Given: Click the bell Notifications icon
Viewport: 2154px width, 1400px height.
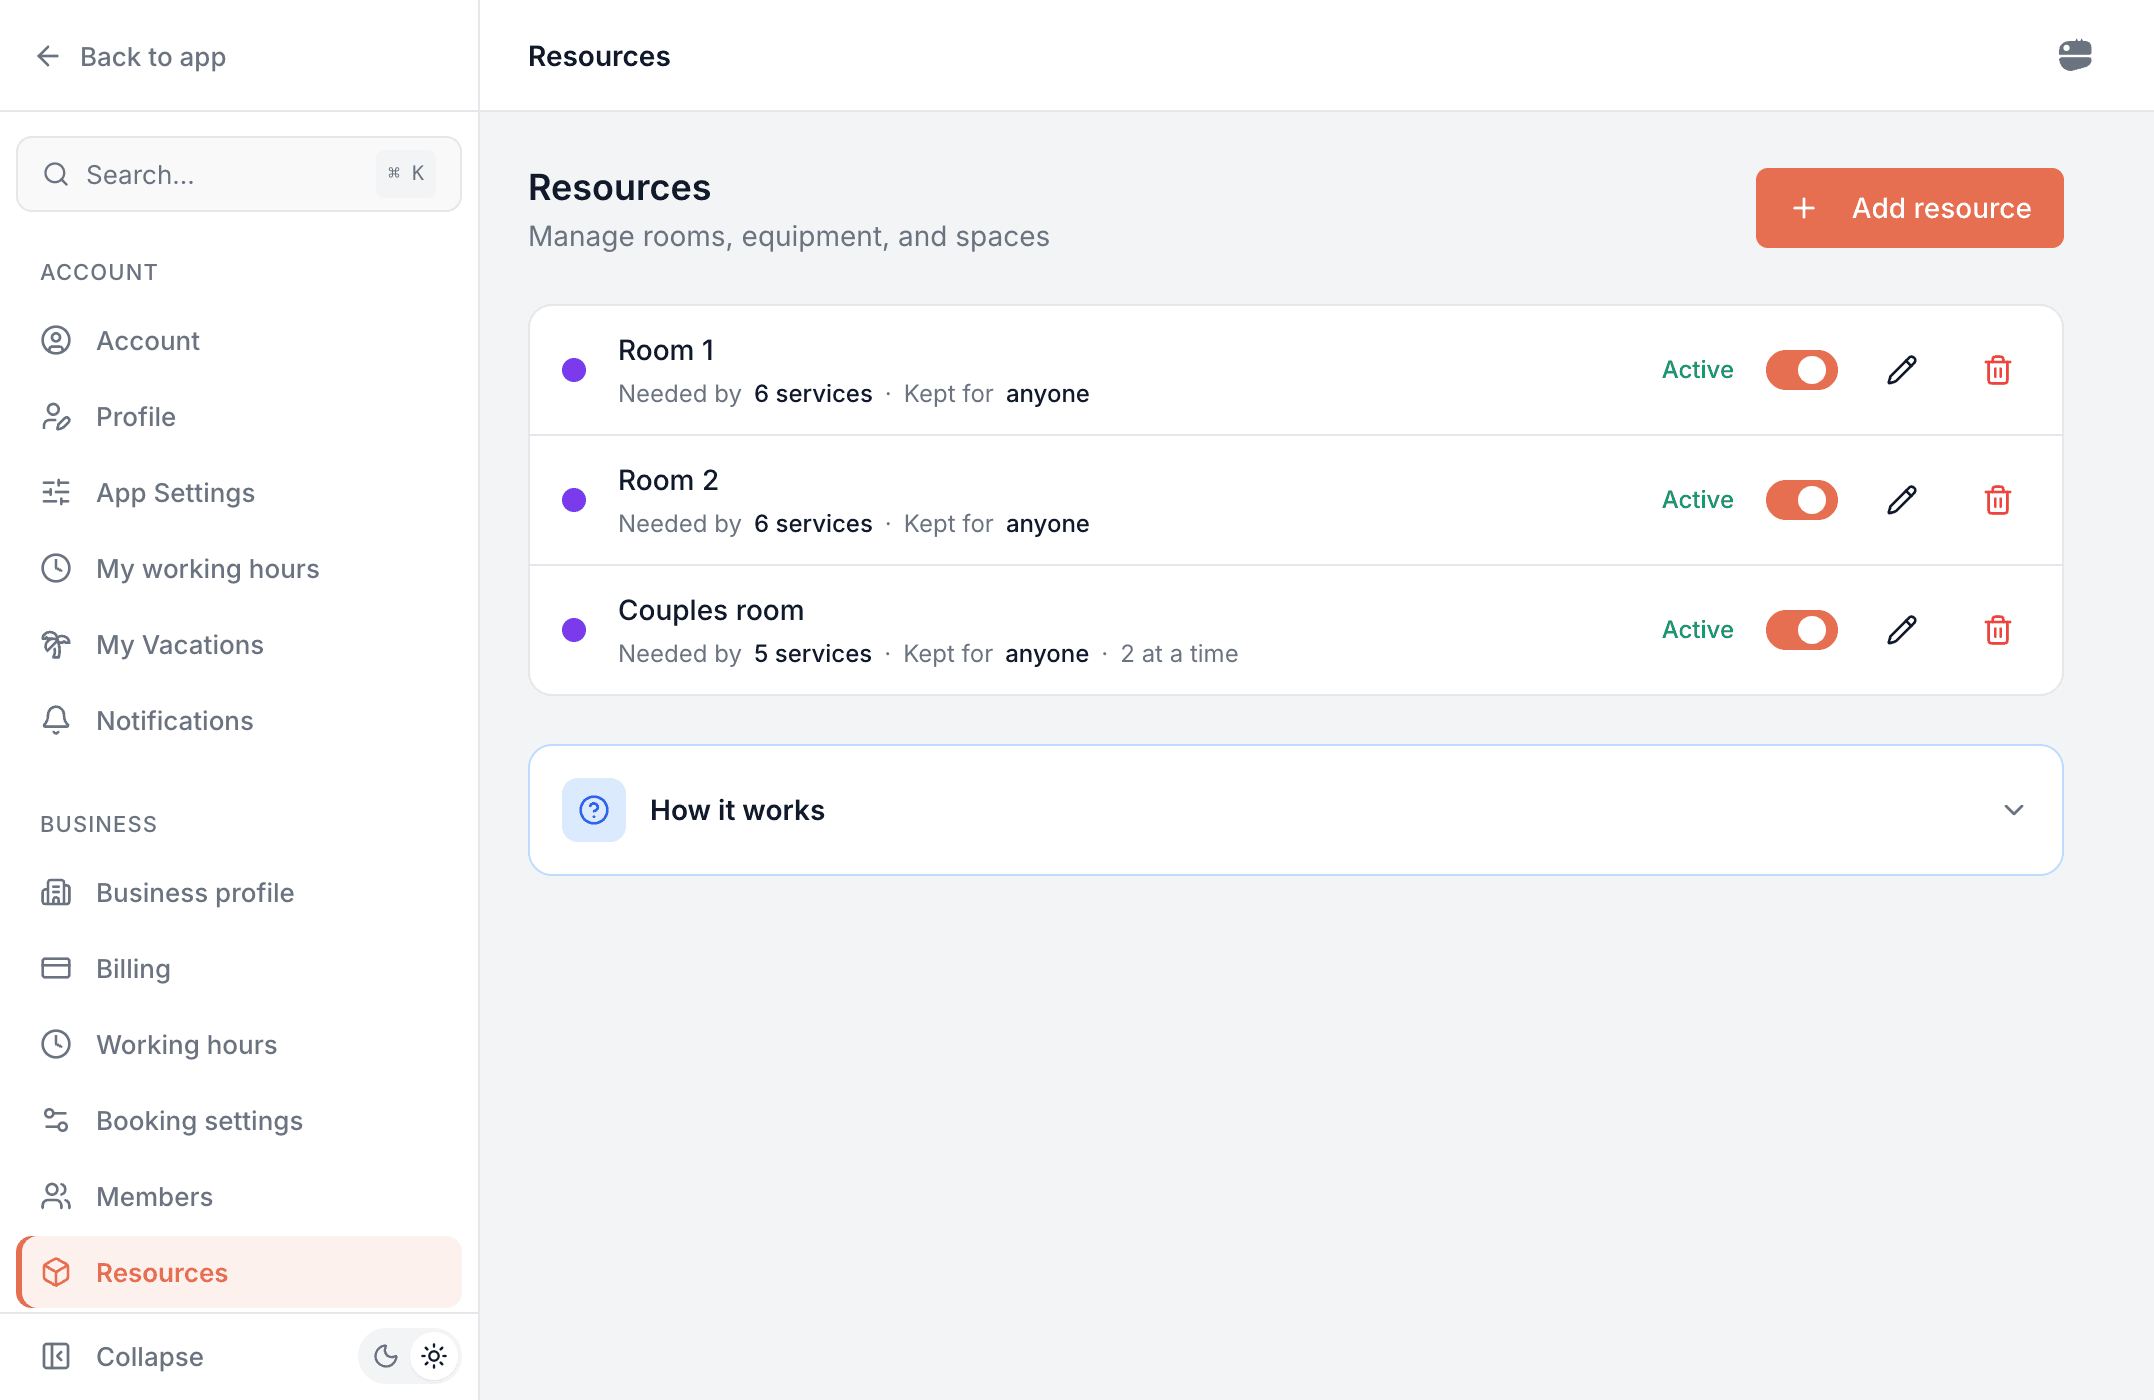Looking at the screenshot, I should click(x=56, y=721).
